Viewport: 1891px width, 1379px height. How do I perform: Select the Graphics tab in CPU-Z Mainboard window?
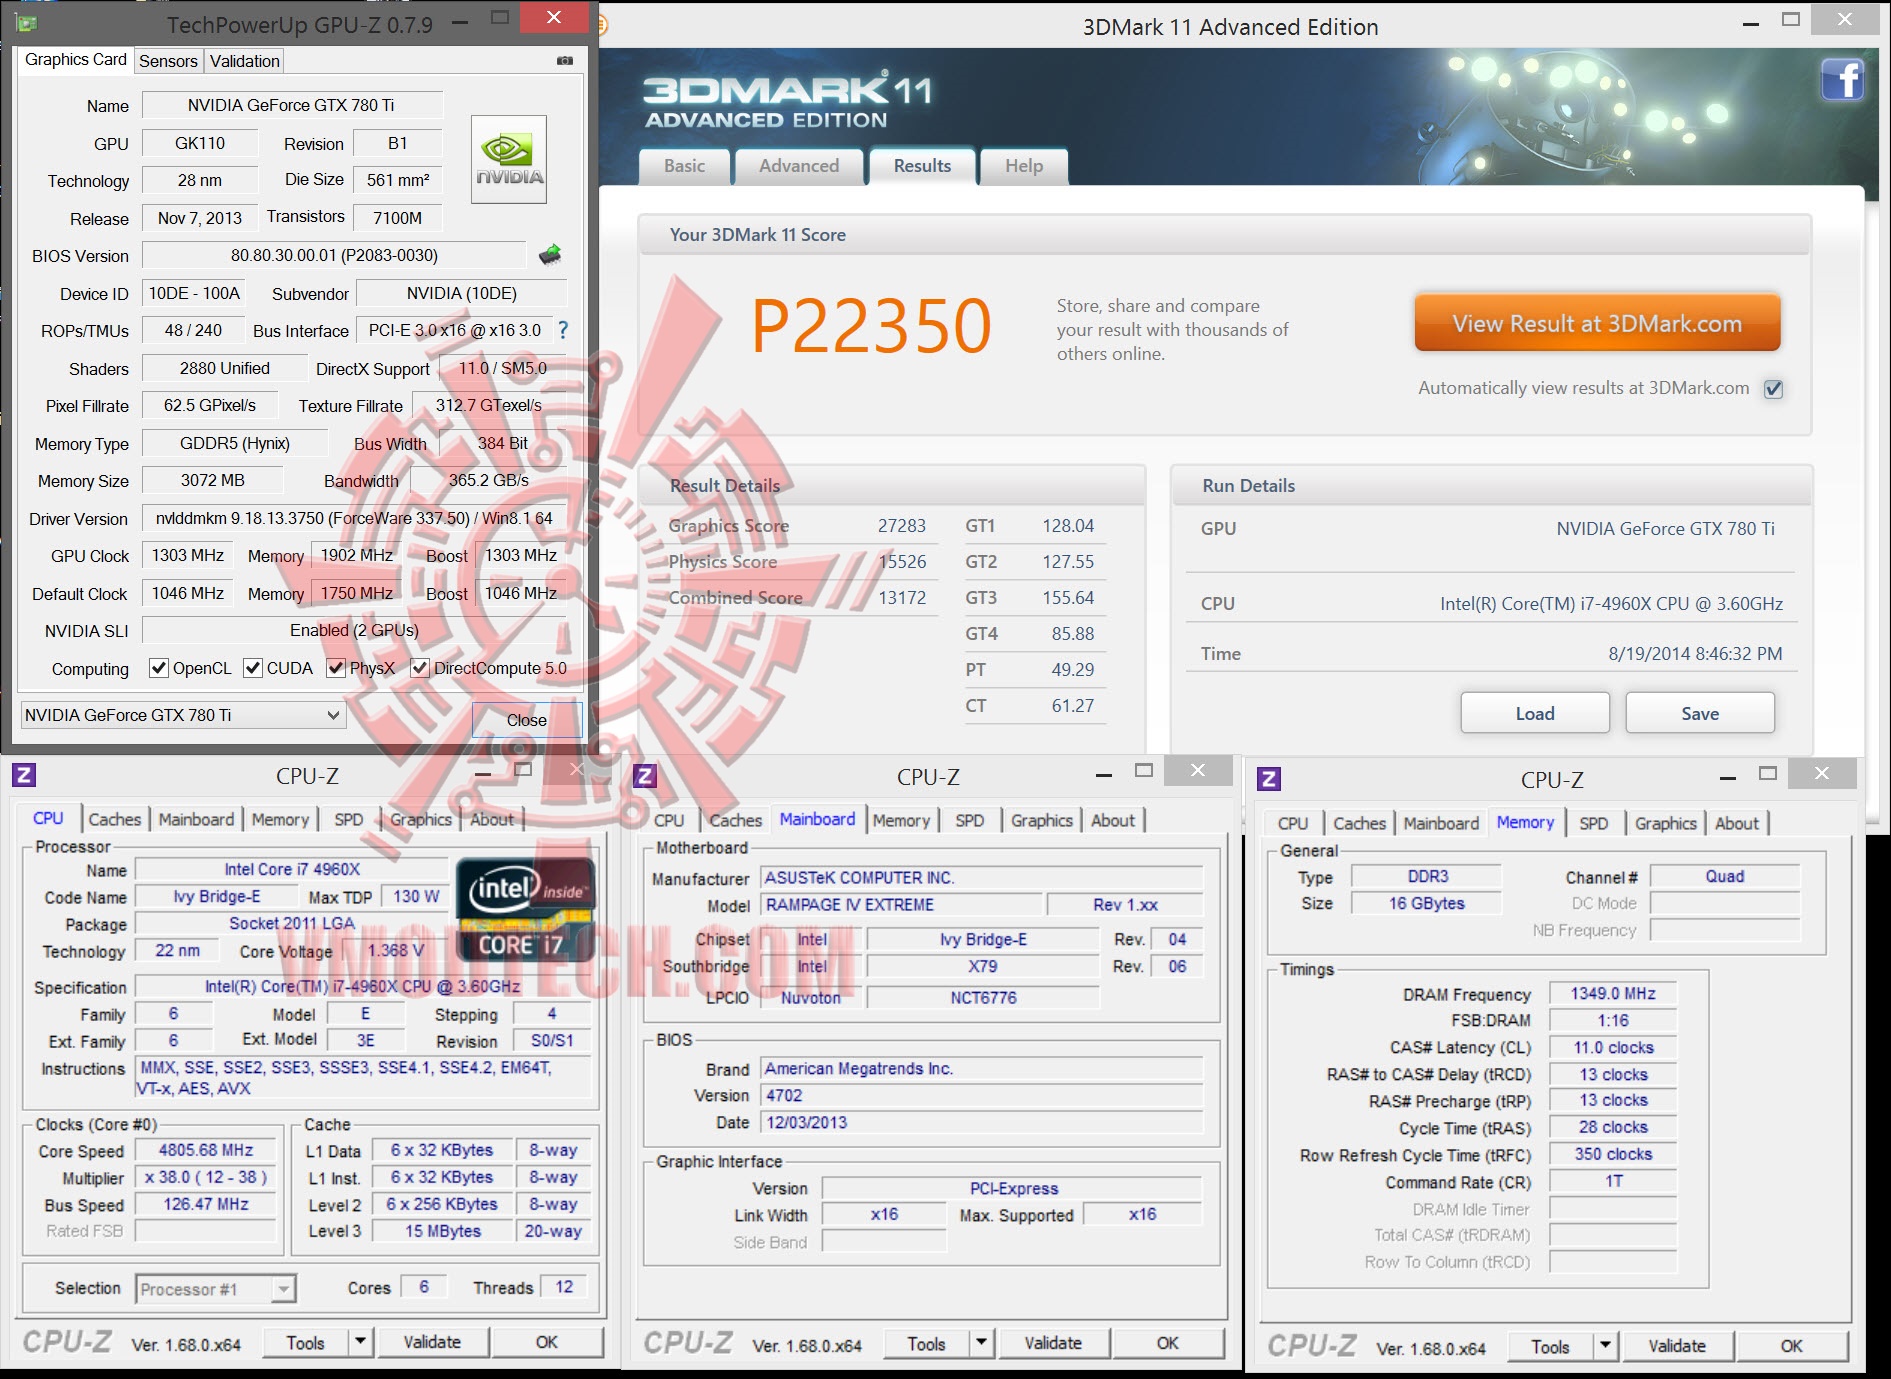[1042, 820]
